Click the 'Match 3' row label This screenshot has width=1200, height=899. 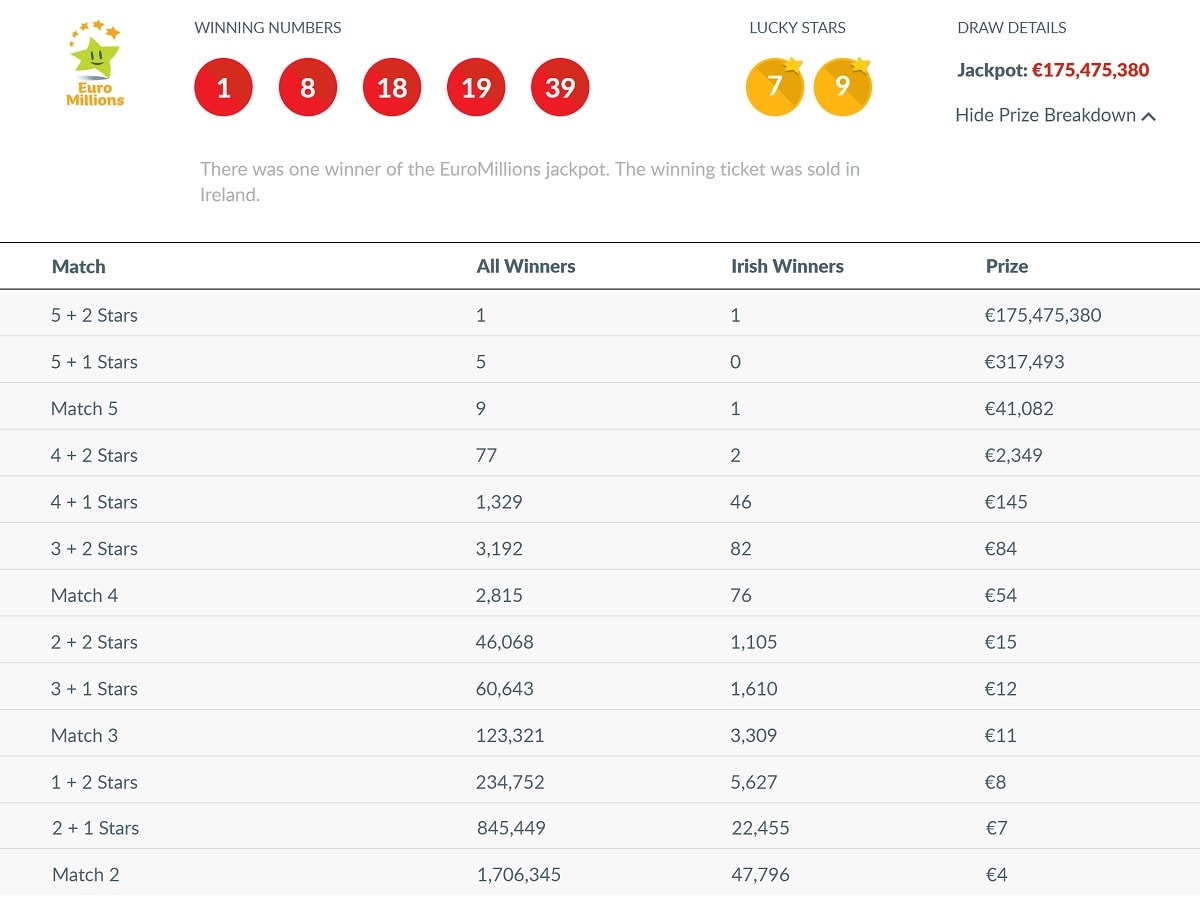(x=84, y=735)
